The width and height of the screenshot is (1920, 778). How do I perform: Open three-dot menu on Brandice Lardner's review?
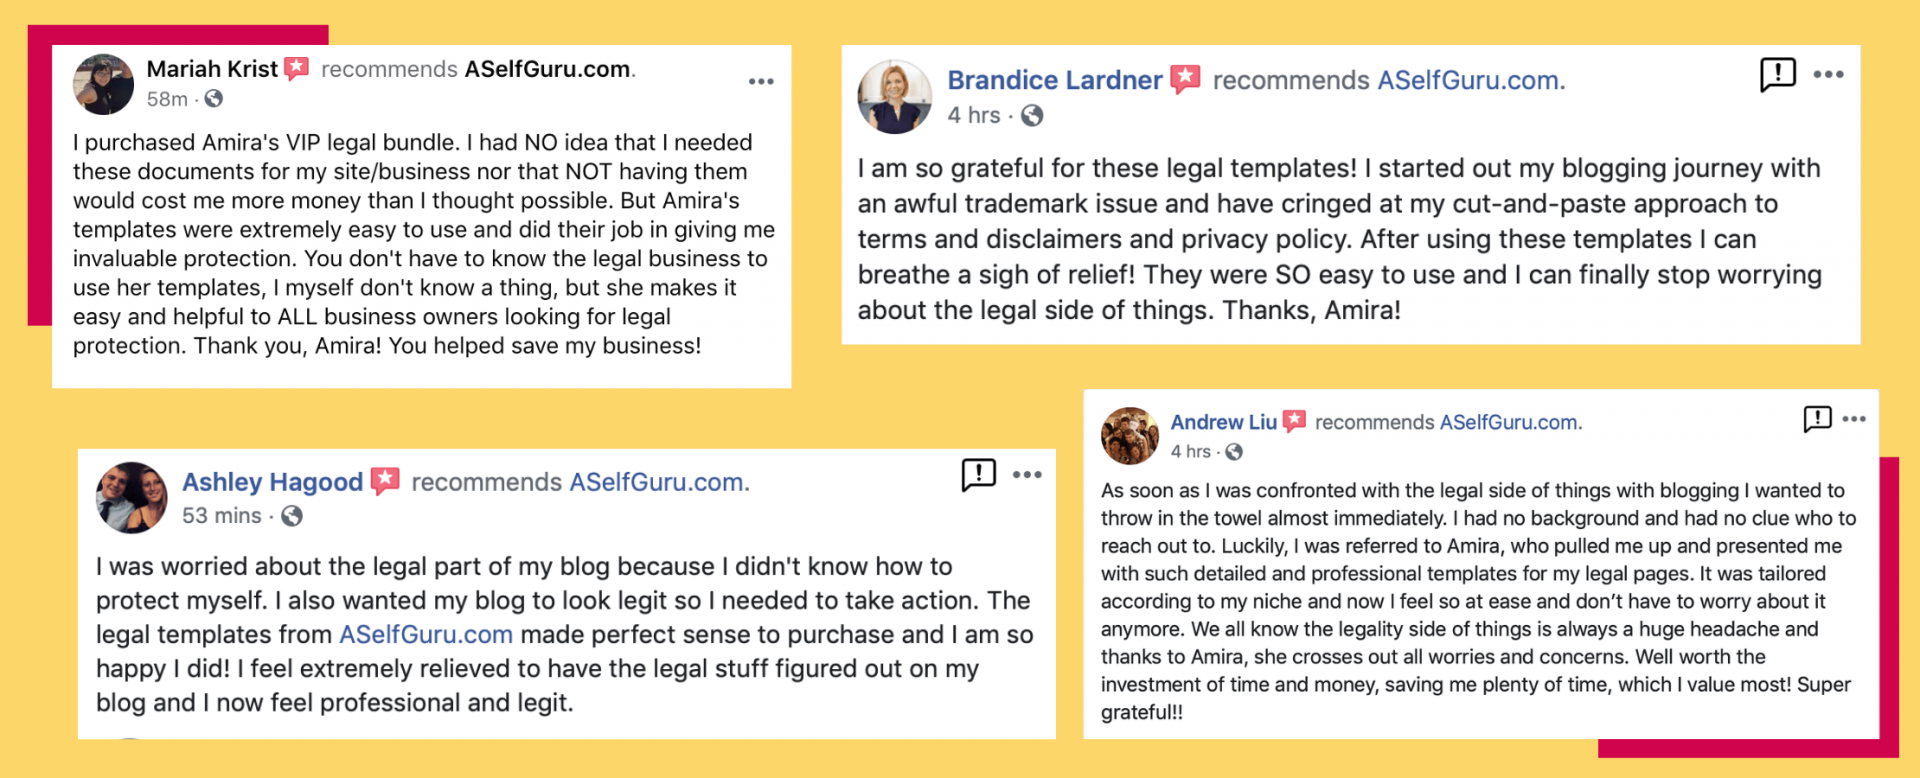(1828, 75)
